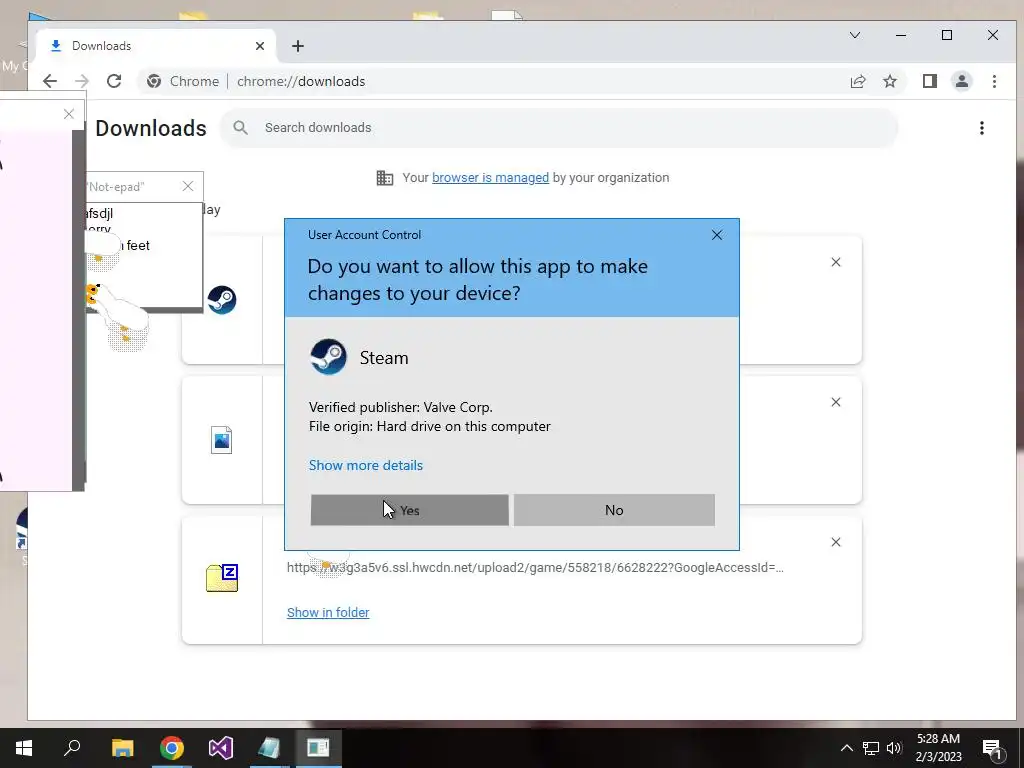The height and width of the screenshot is (768, 1024).
Task: Bookmark this tab with the star icon
Action: (889, 81)
